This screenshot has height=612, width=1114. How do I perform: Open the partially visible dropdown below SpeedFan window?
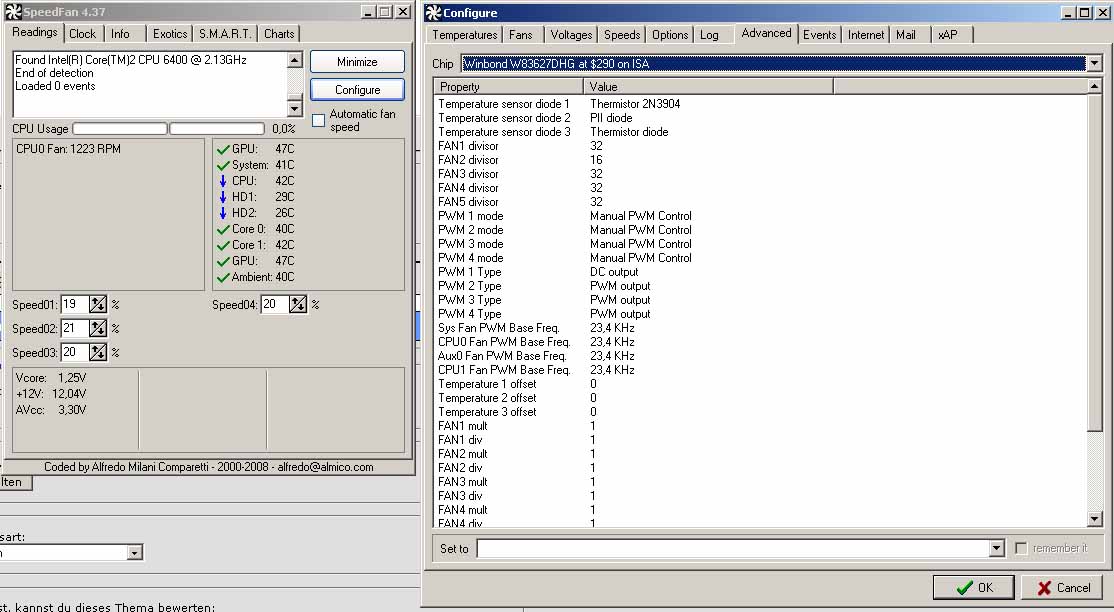tap(135, 552)
